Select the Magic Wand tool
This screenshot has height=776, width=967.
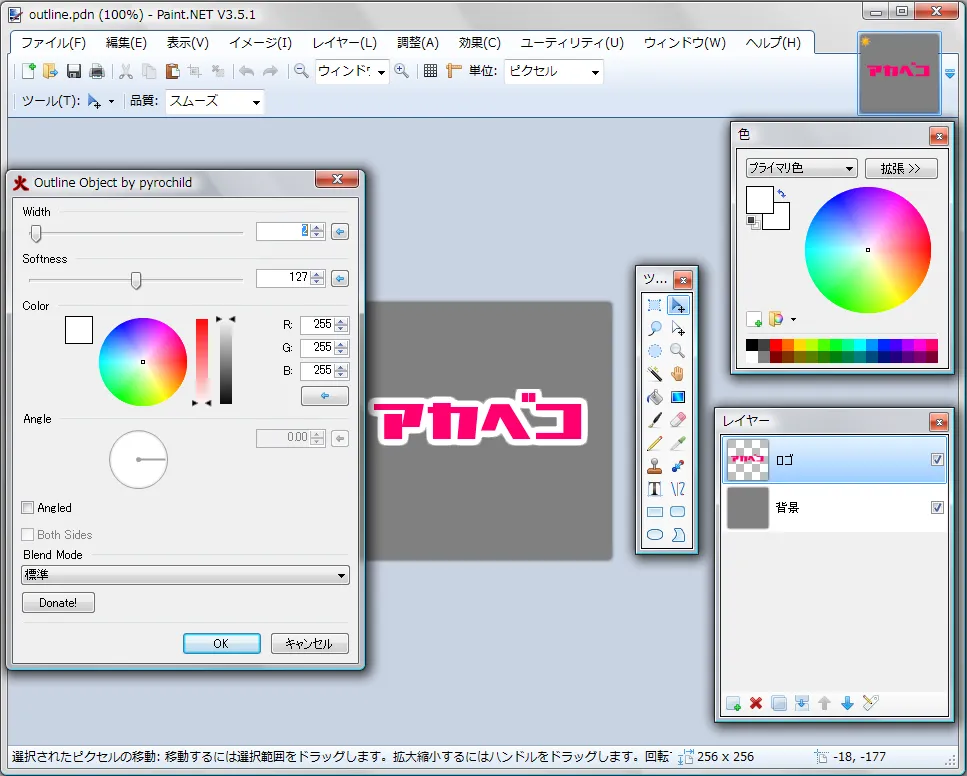(x=655, y=374)
